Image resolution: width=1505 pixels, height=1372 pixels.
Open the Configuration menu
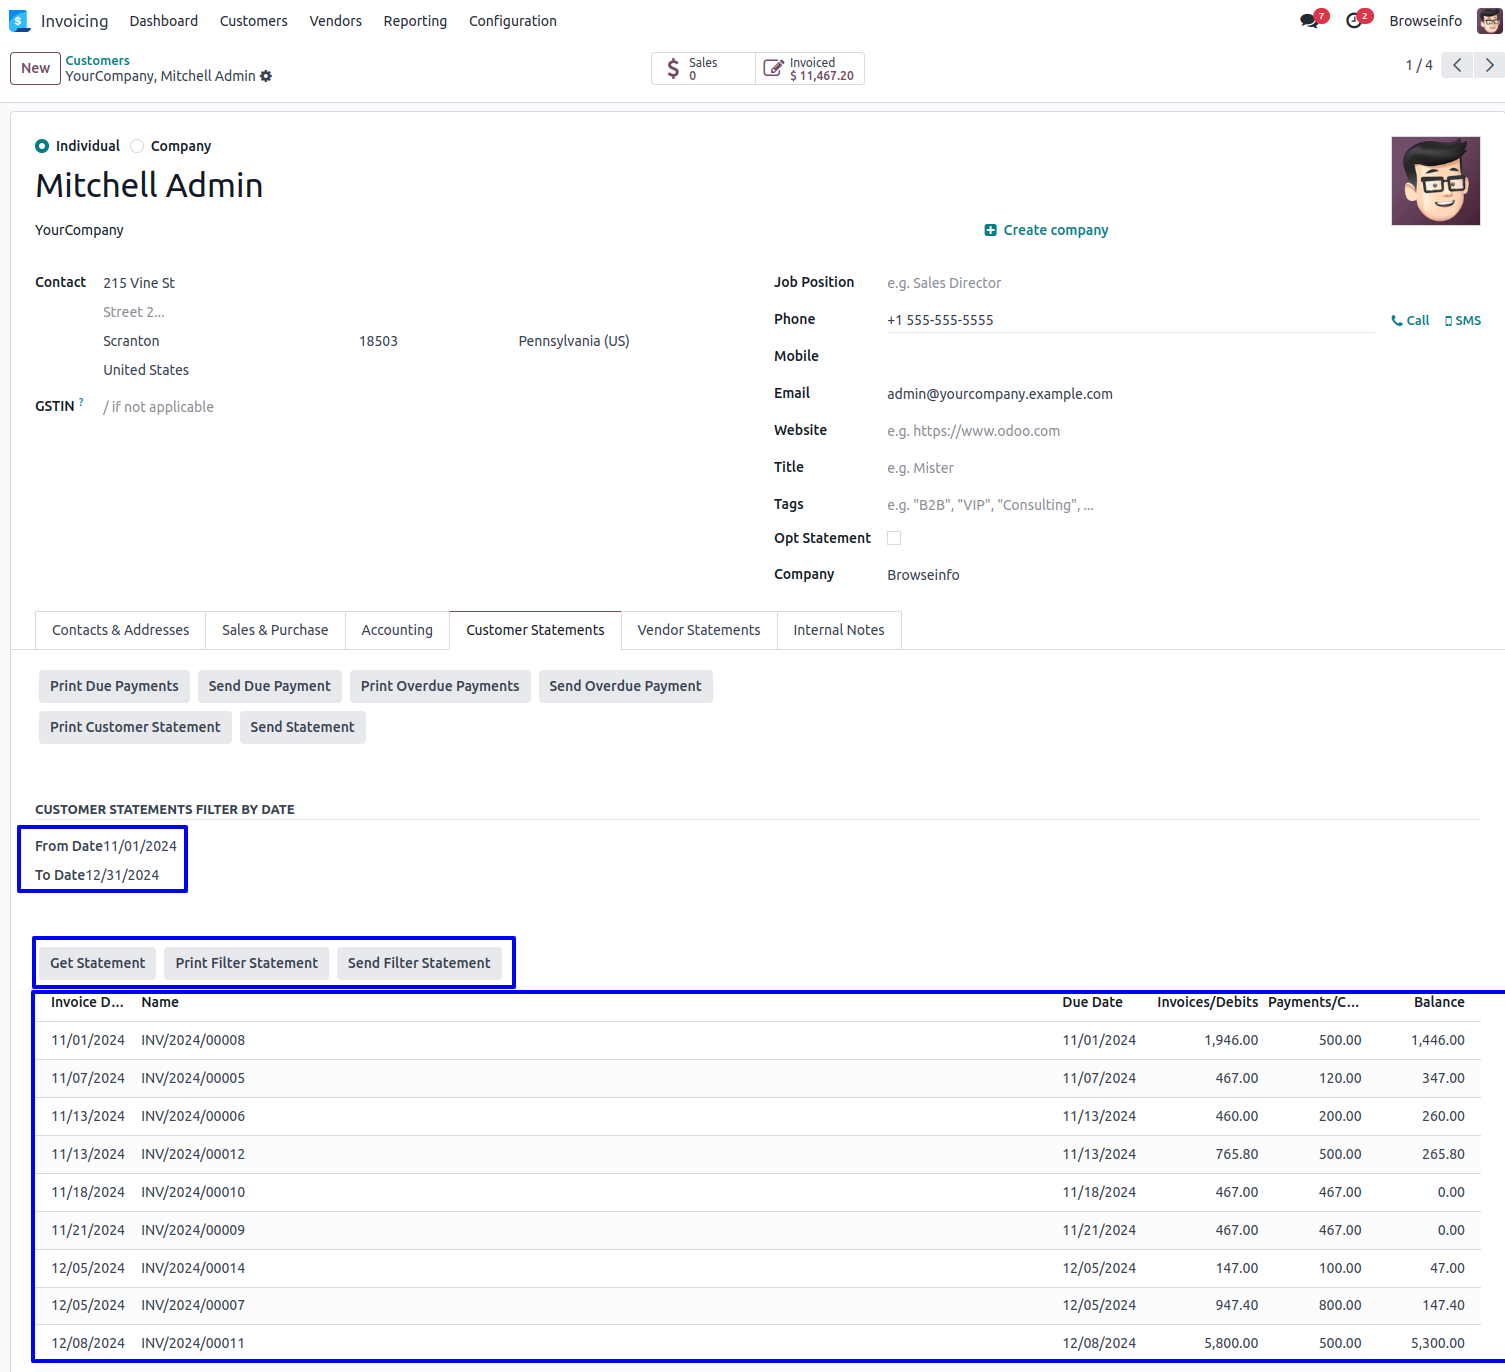coord(512,21)
